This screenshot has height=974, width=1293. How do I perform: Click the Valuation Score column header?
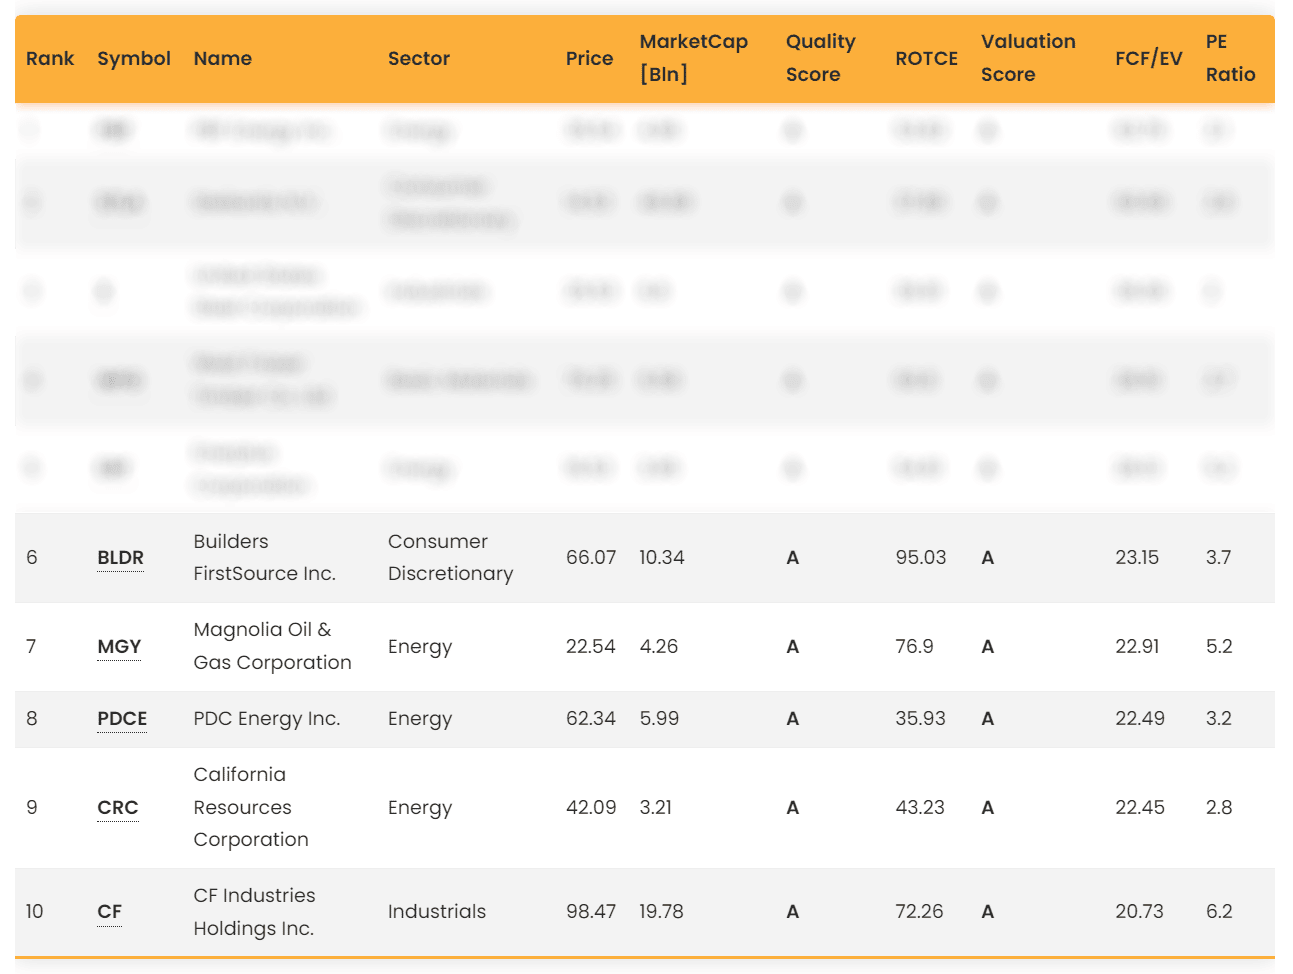(x=1028, y=58)
